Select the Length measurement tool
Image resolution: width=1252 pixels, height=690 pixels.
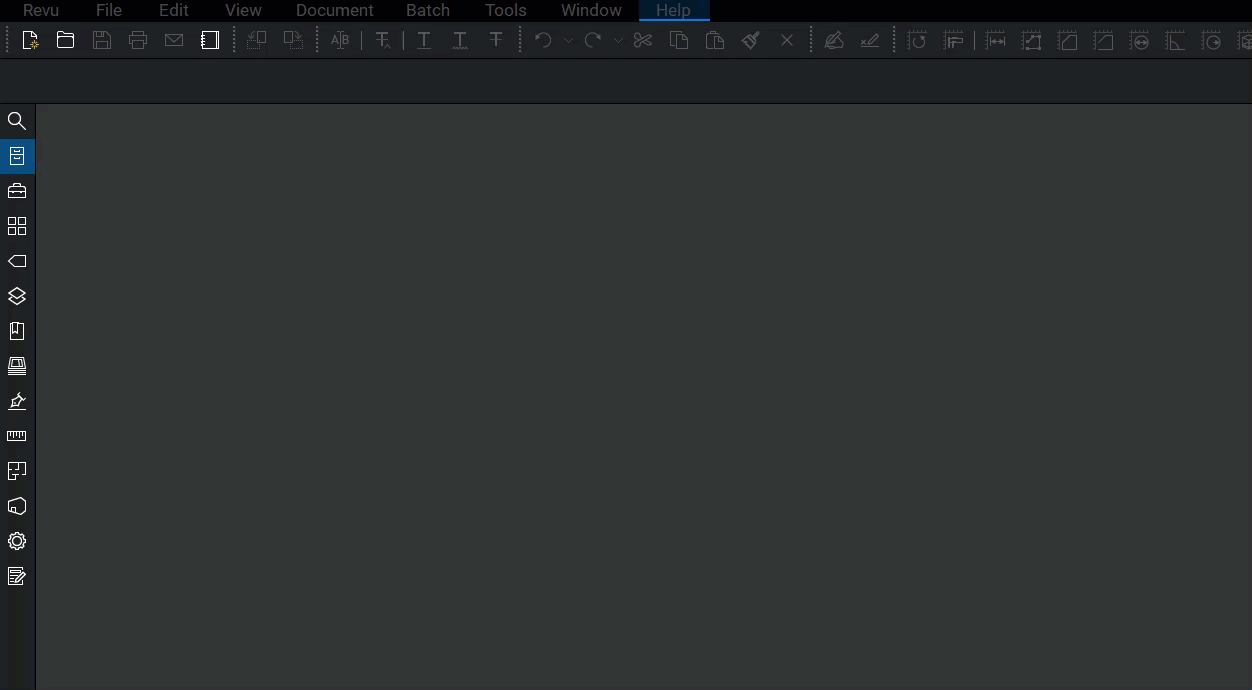tap(995, 41)
